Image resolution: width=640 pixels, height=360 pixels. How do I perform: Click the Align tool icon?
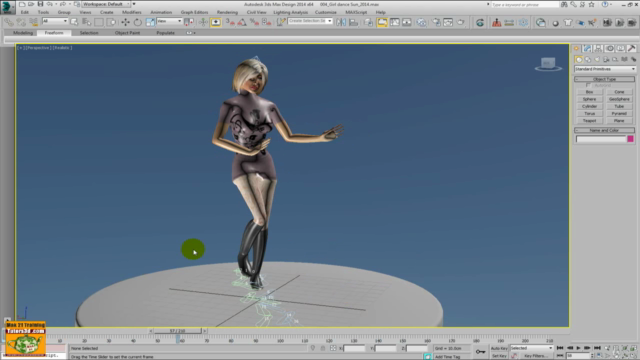point(353,22)
